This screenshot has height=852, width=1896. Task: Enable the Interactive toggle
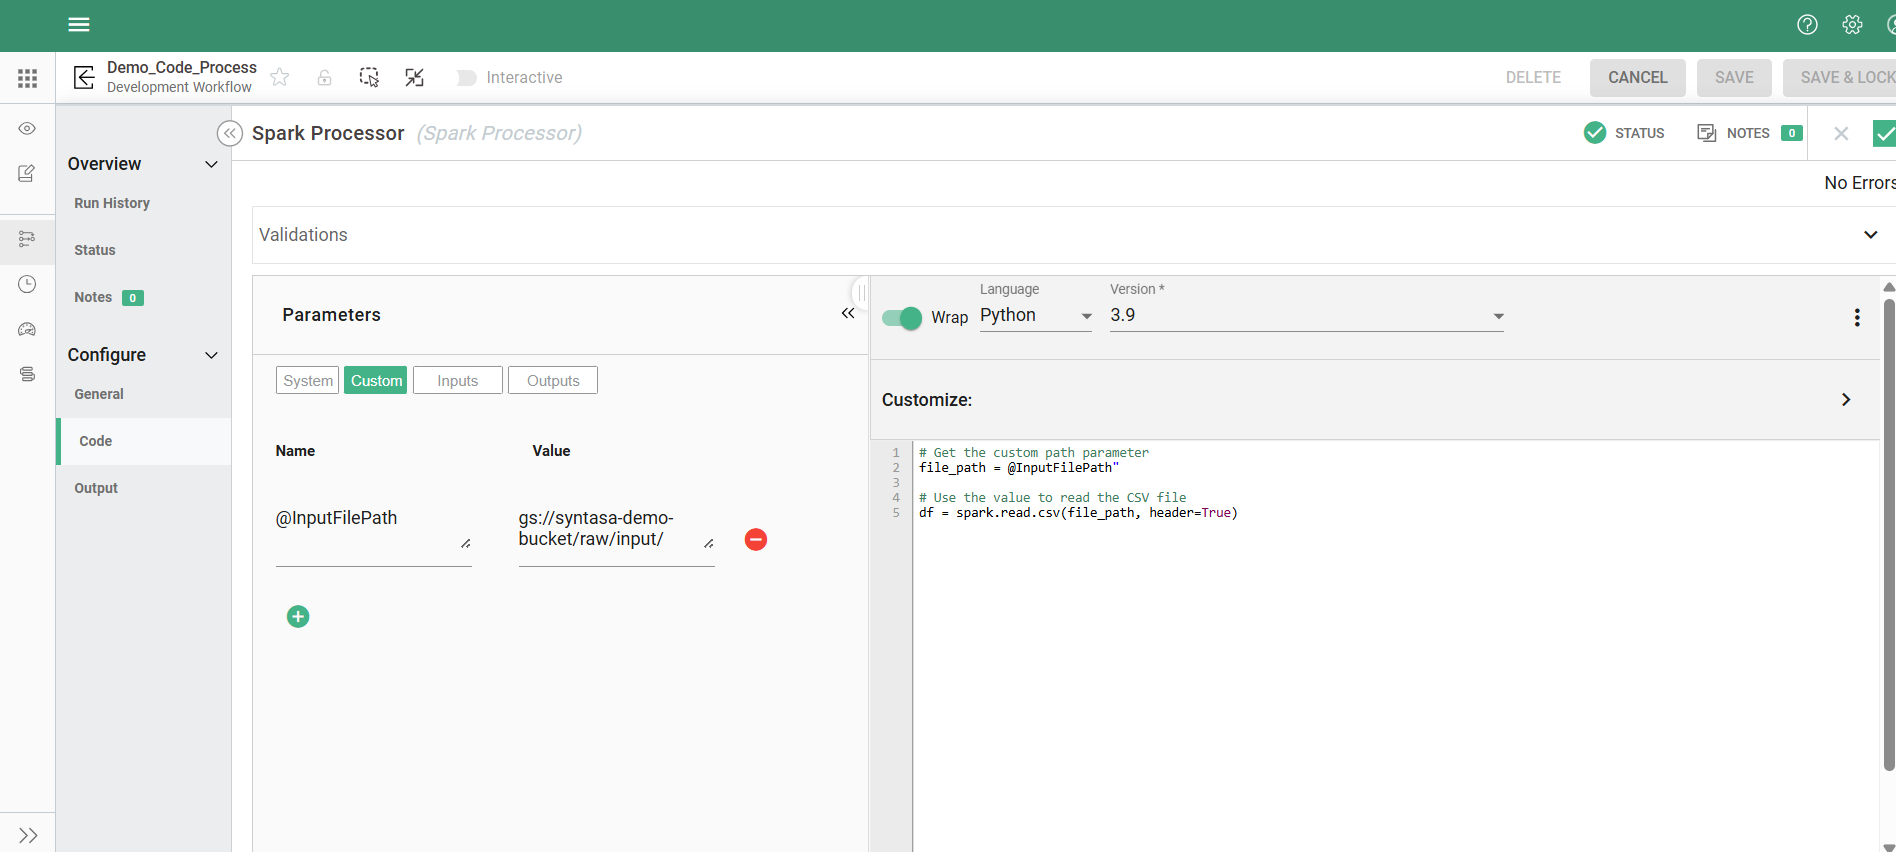tap(466, 78)
